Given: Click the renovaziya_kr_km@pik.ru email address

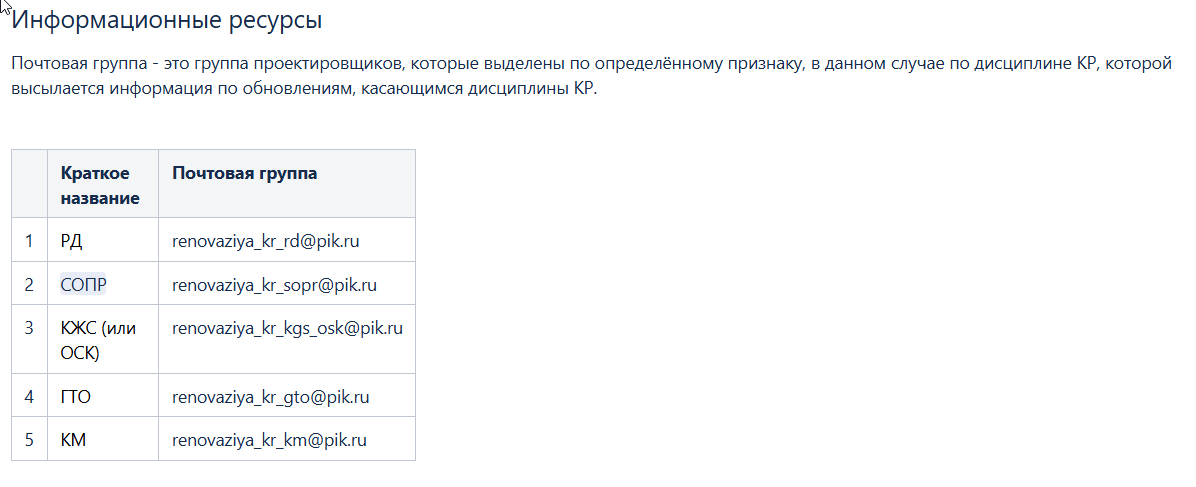Looking at the screenshot, I should tap(269, 440).
